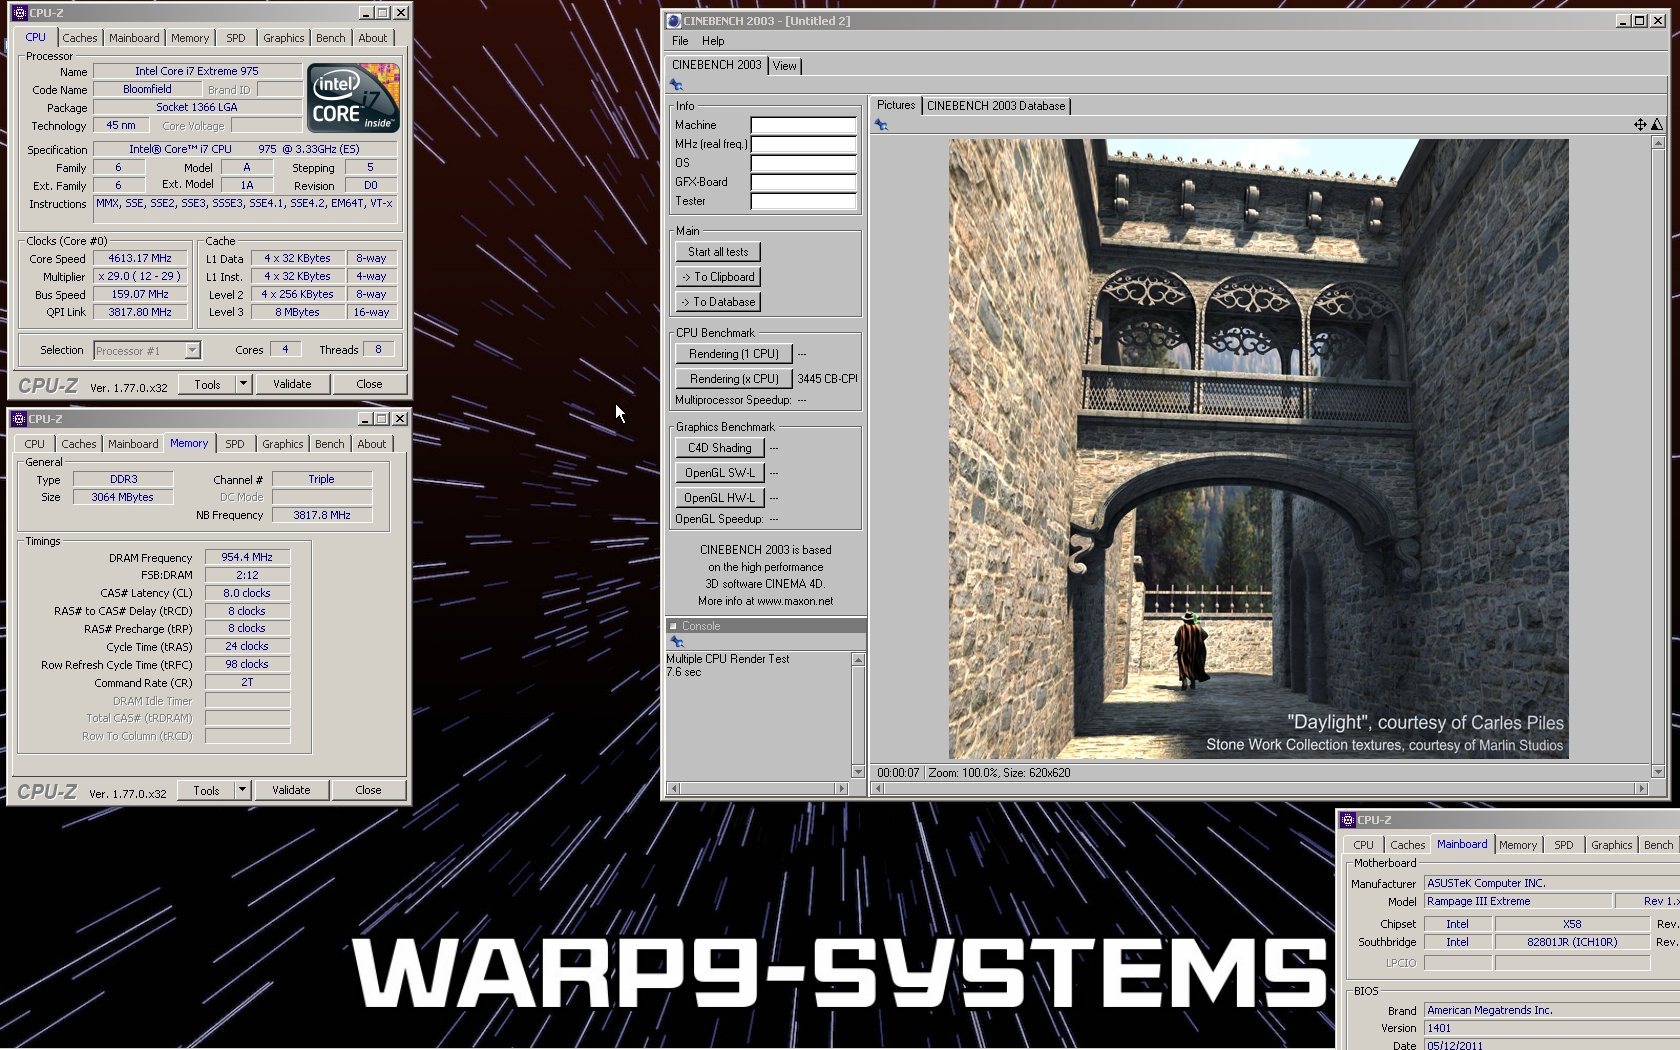Image resolution: width=1680 pixels, height=1050 pixels.
Task: Open Mainboard tab in top CPU-Z window
Action: (x=134, y=38)
